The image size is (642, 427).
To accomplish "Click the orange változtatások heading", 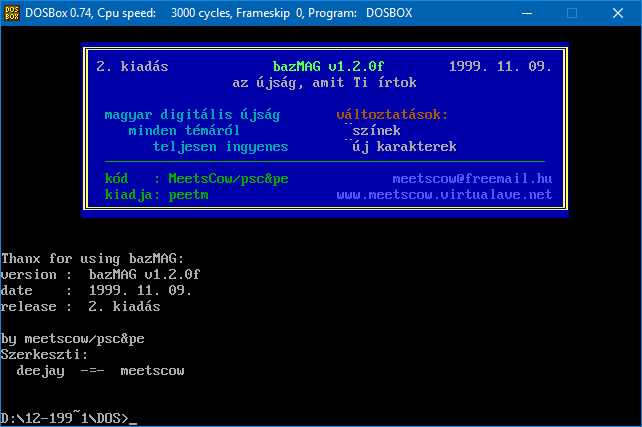I will pos(392,115).
